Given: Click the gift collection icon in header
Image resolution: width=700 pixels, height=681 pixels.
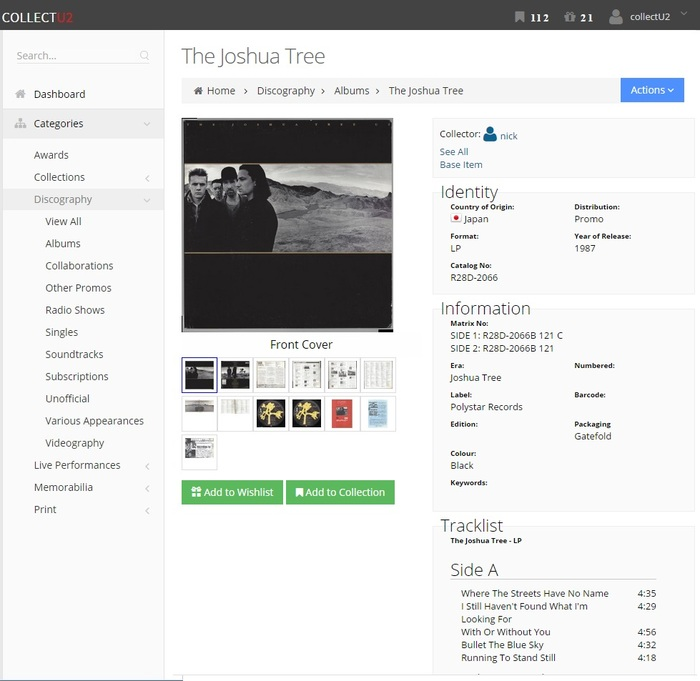Looking at the screenshot, I should pos(570,17).
